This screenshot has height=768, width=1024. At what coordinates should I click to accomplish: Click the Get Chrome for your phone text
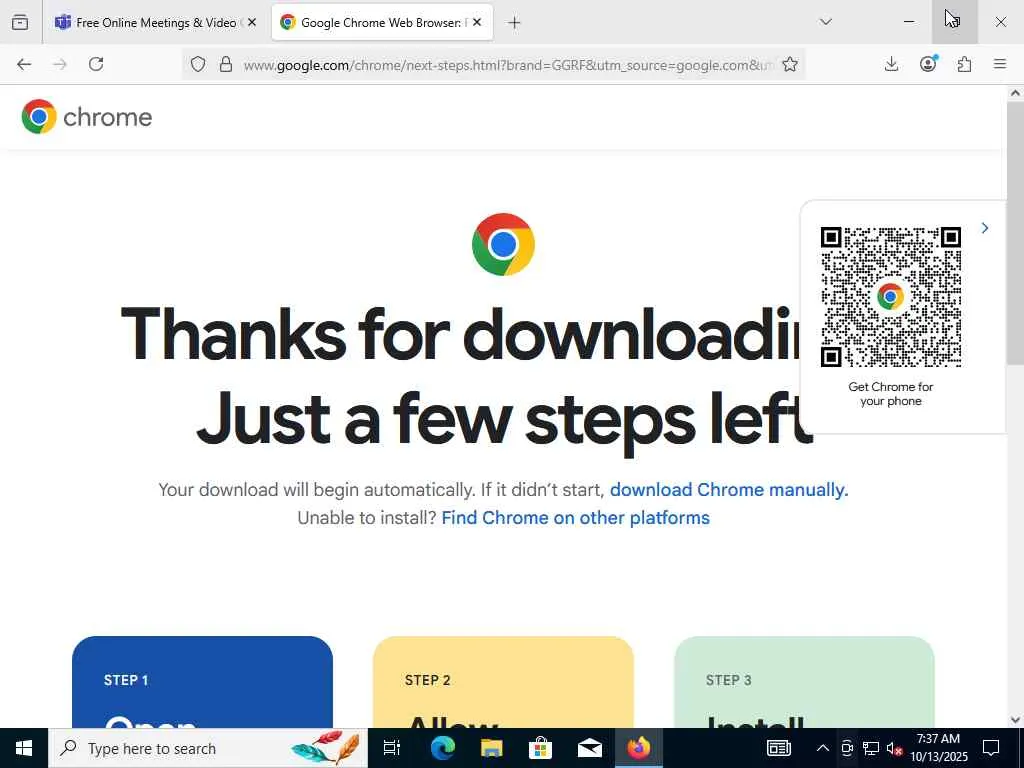[x=891, y=394]
